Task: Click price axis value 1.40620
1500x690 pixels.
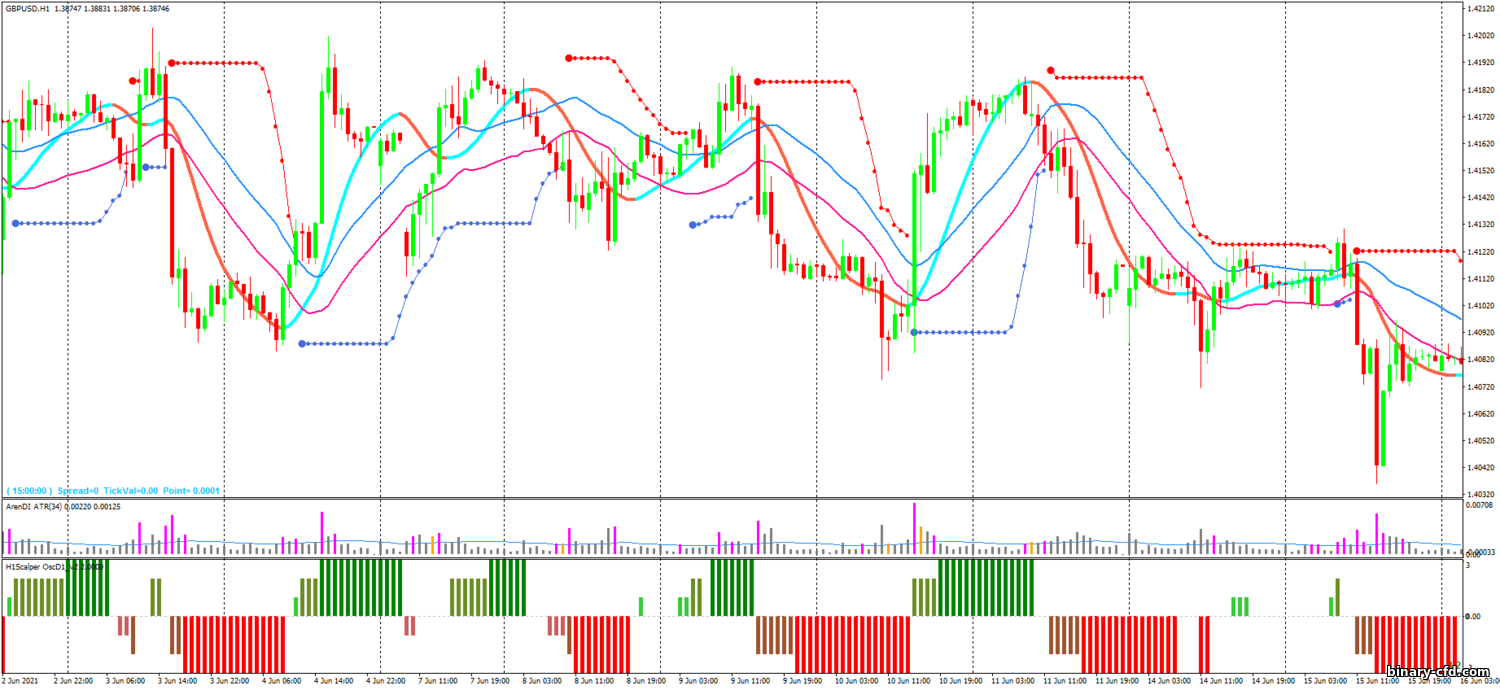Action: coord(1480,413)
